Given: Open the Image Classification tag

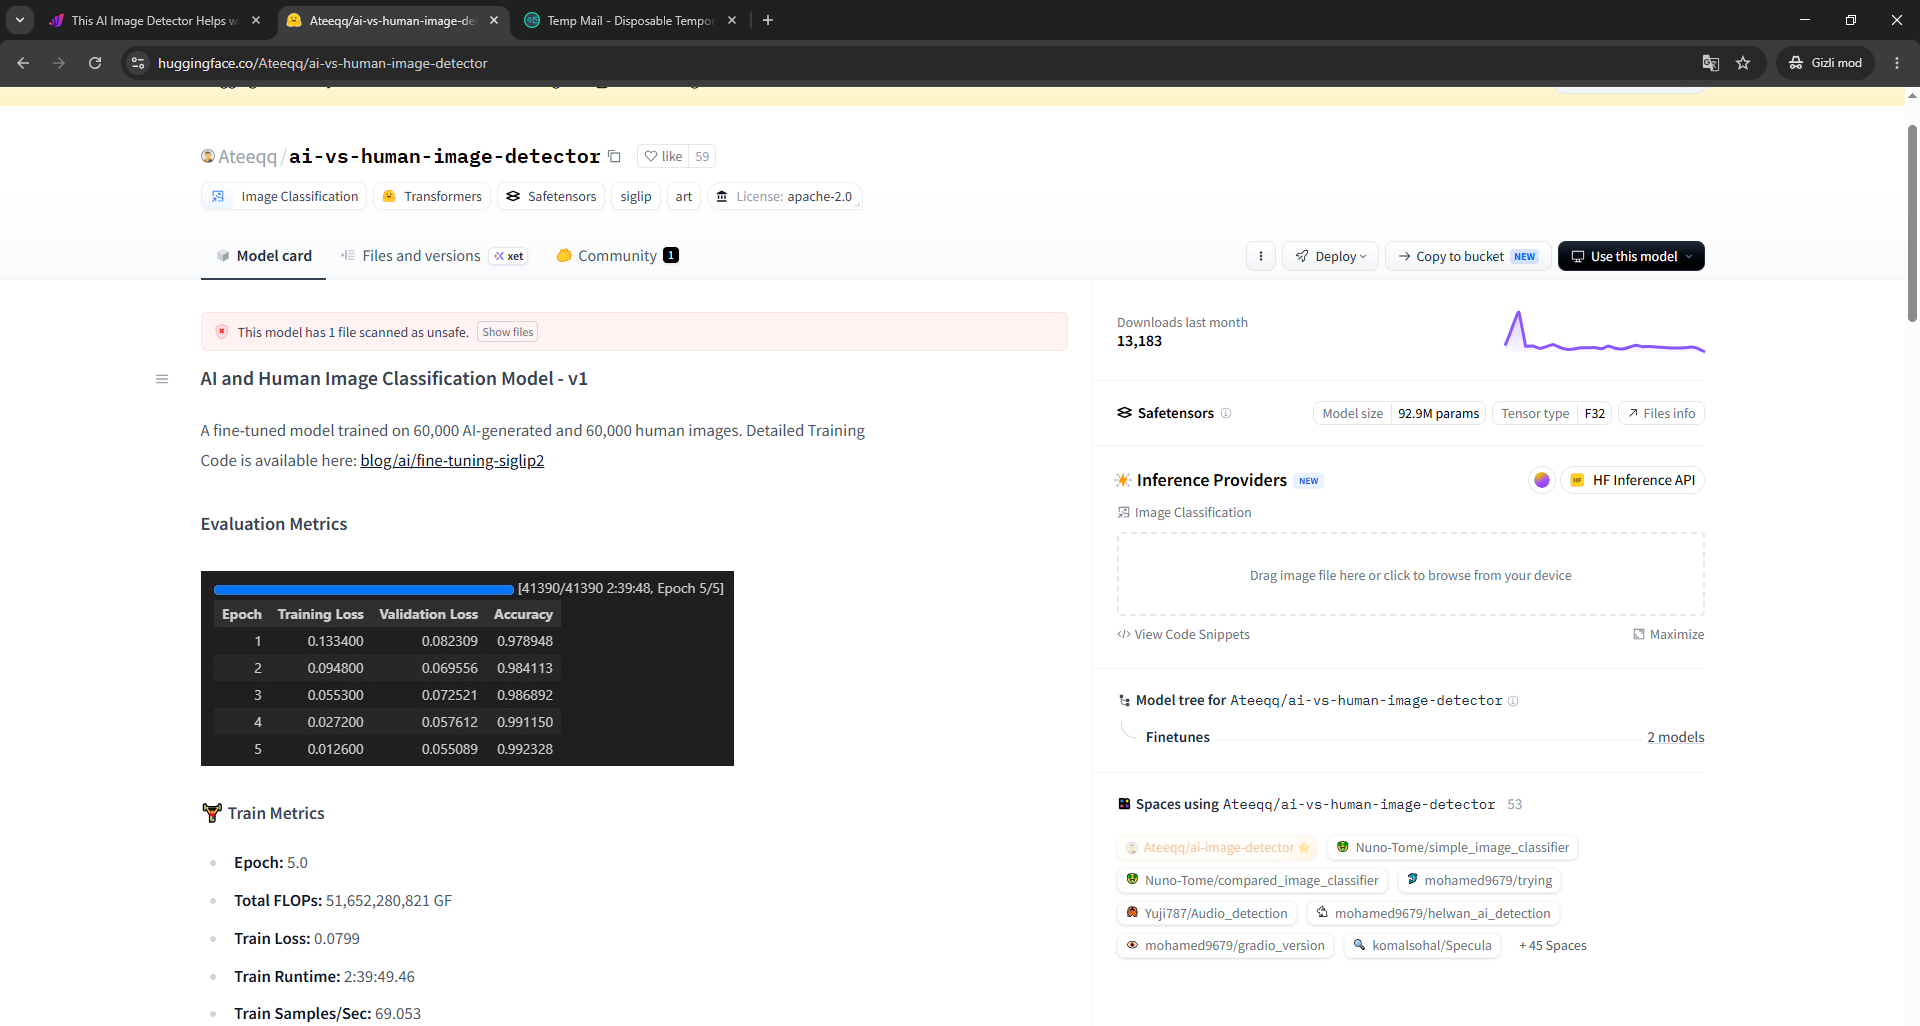Looking at the screenshot, I should click(x=284, y=196).
